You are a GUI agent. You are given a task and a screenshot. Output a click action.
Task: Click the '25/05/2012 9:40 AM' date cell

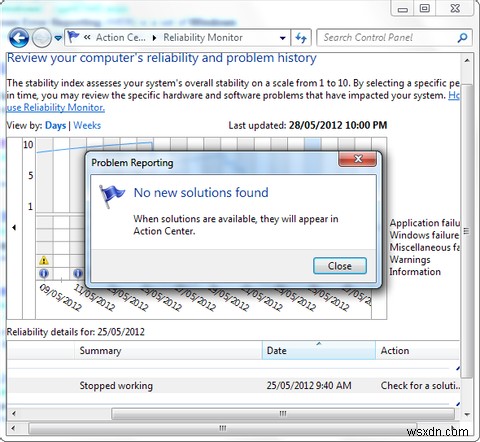coord(309,386)
